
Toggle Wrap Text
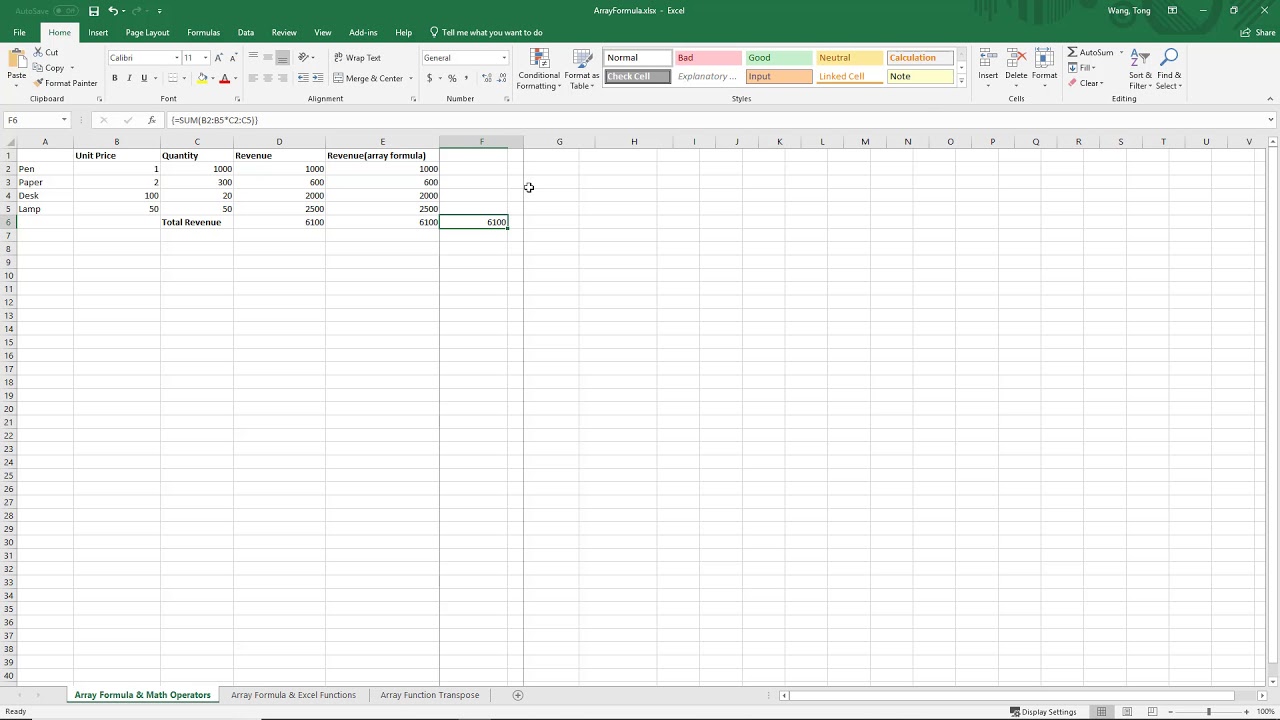point(357,58)
